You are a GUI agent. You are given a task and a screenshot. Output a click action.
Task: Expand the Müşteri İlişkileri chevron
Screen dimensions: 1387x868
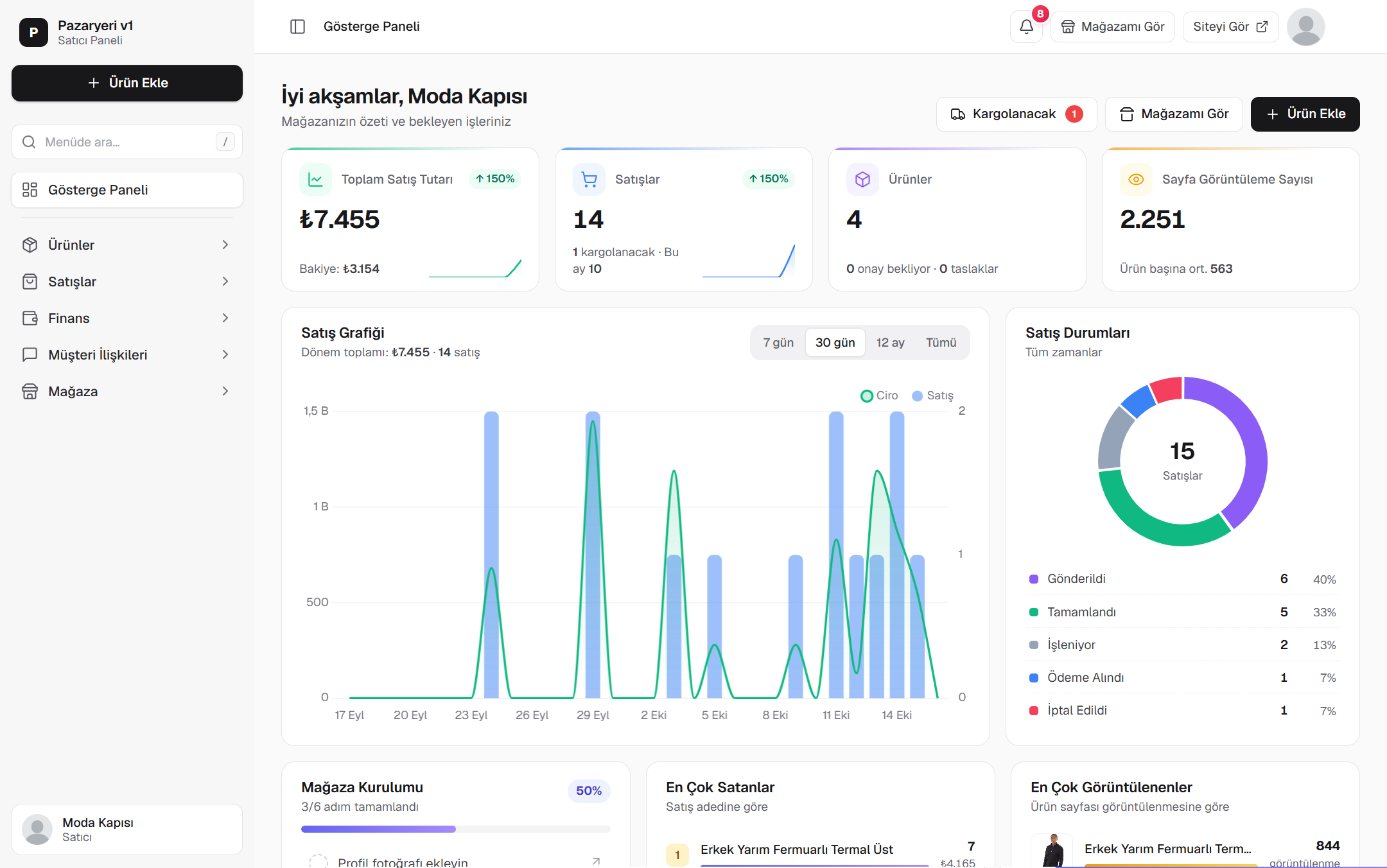coord(225,355)
